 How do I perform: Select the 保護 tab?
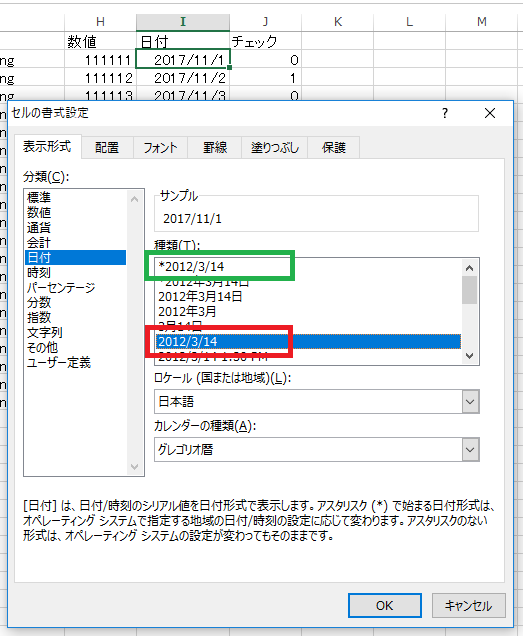coord(334,147)
